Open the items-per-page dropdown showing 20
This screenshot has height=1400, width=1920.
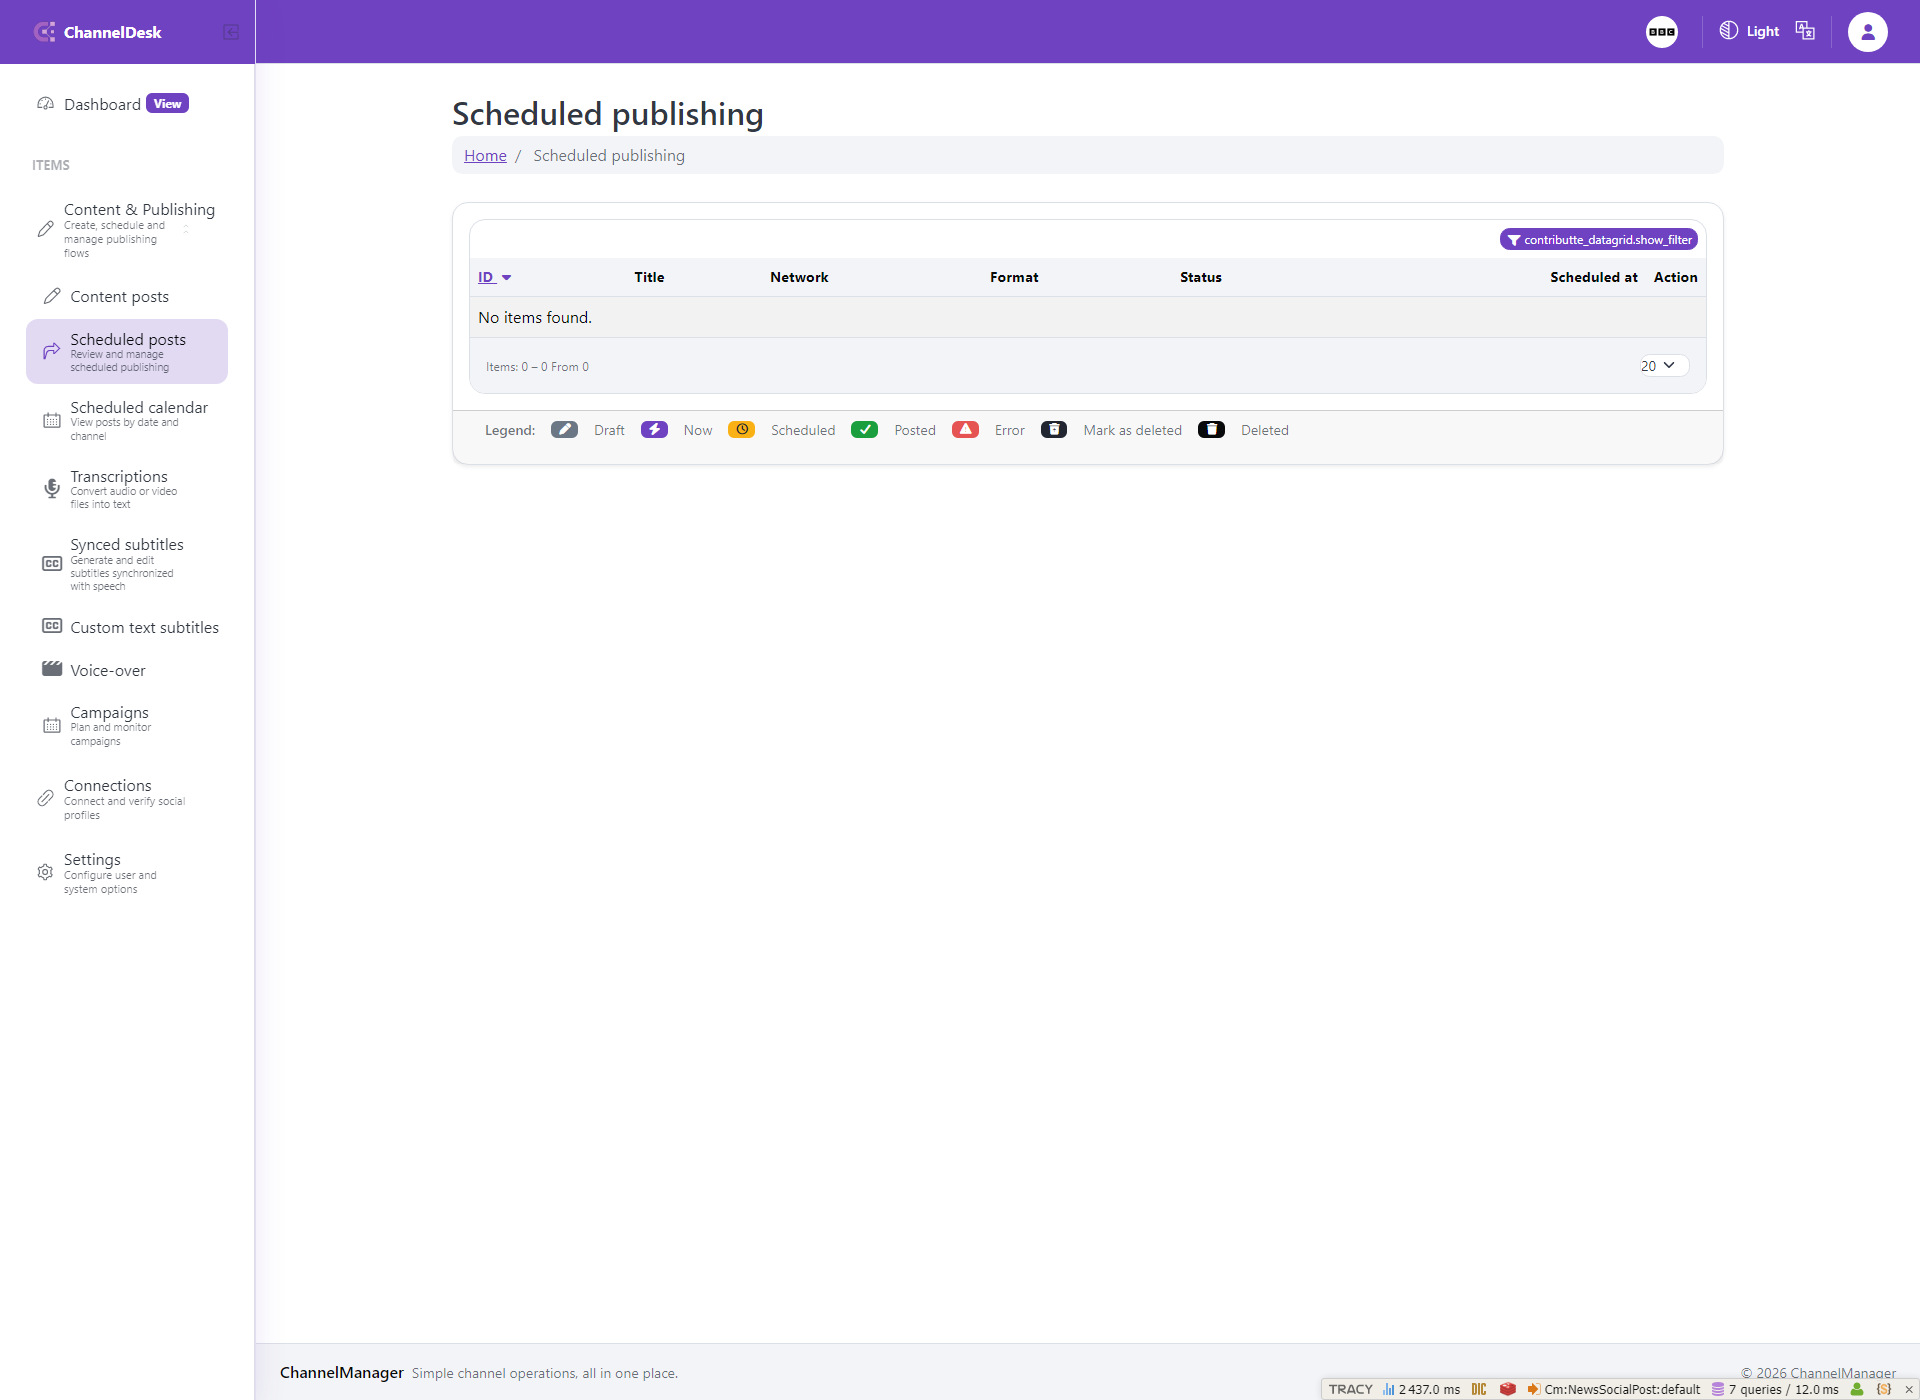pyautogui.click(x=1663, y=366)
